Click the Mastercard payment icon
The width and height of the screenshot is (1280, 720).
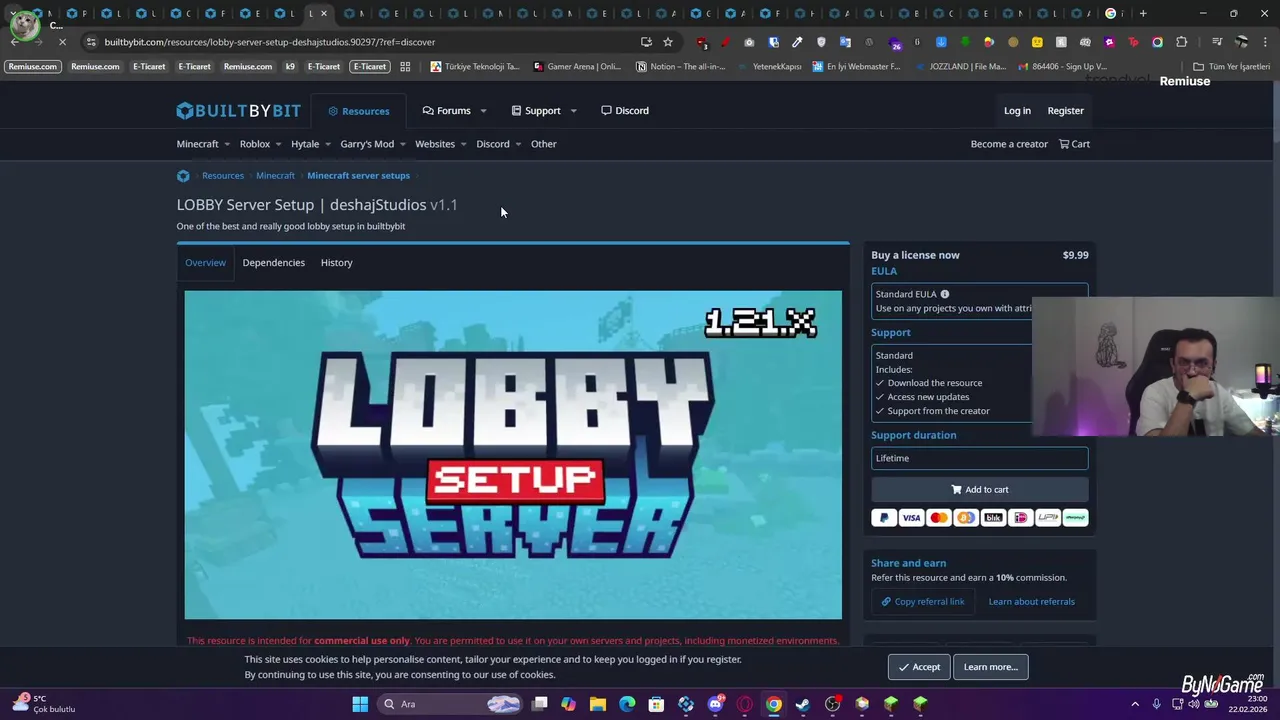[938, 518]
